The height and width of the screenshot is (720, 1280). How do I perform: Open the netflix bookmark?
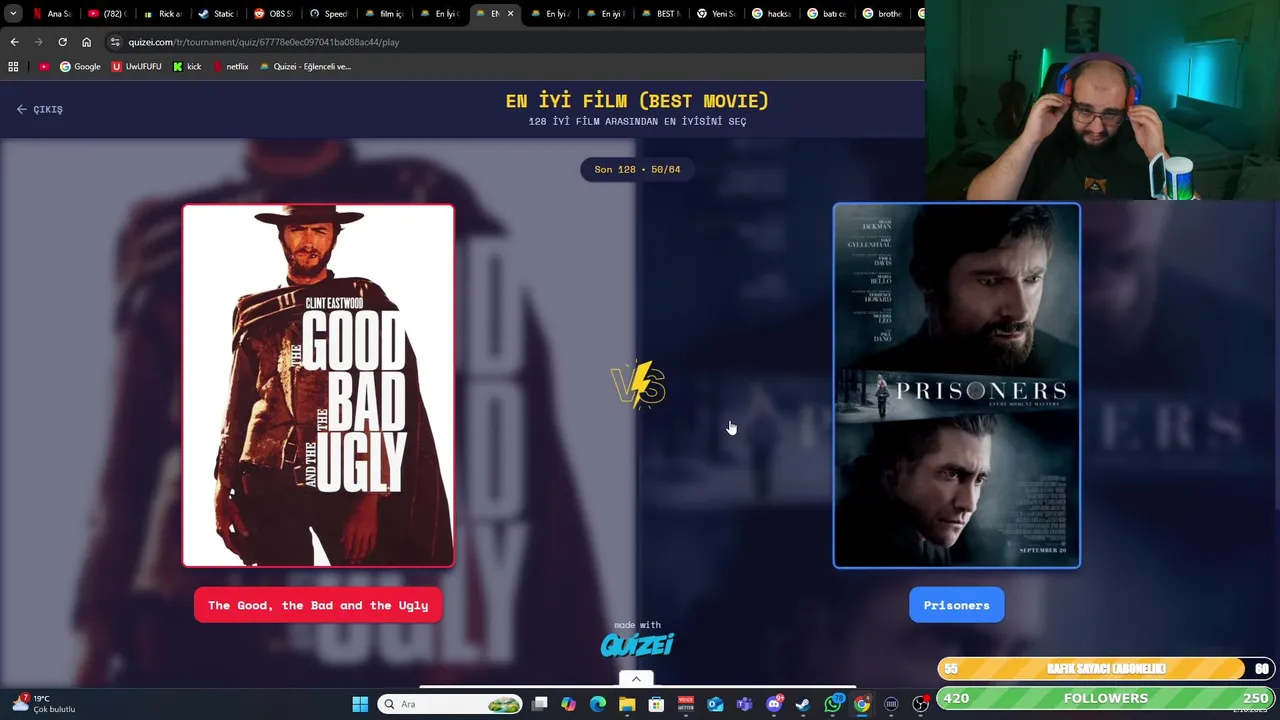[x=230, y=67]
